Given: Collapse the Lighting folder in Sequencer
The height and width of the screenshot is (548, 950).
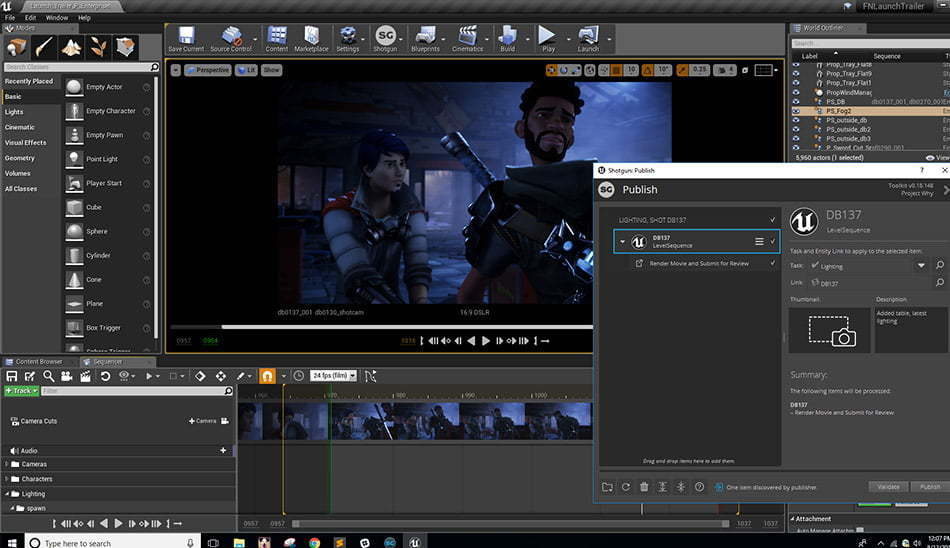Looking at the screenshot, I should (x=7, y=493).
